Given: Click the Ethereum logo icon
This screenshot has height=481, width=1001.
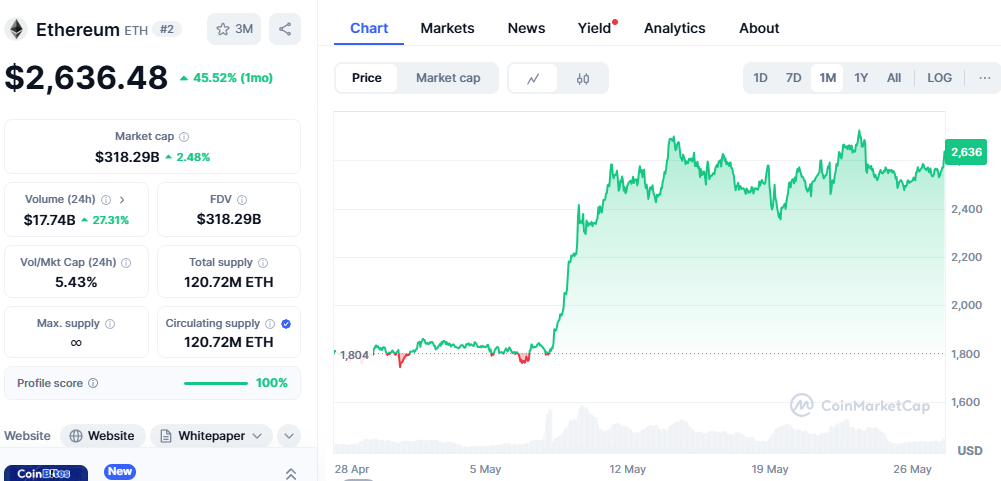Looking at the screenshot, I should 16,29.
